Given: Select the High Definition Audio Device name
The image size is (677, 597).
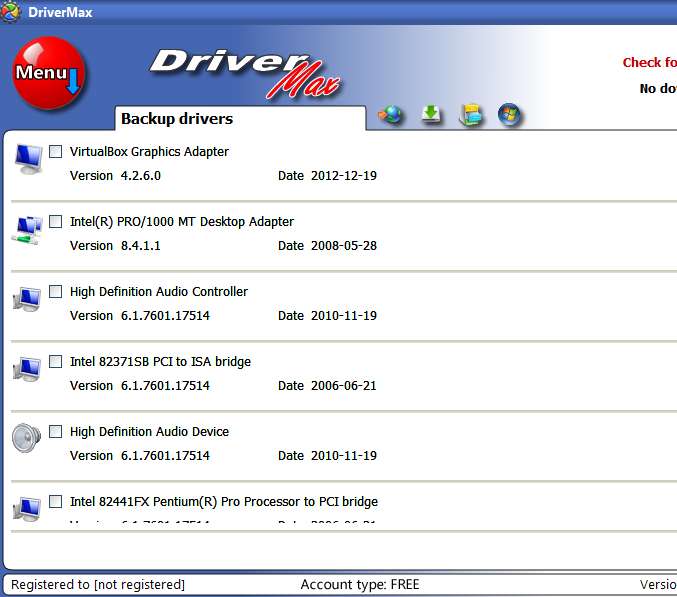Looking at the screenshot, I should [149, 431].
